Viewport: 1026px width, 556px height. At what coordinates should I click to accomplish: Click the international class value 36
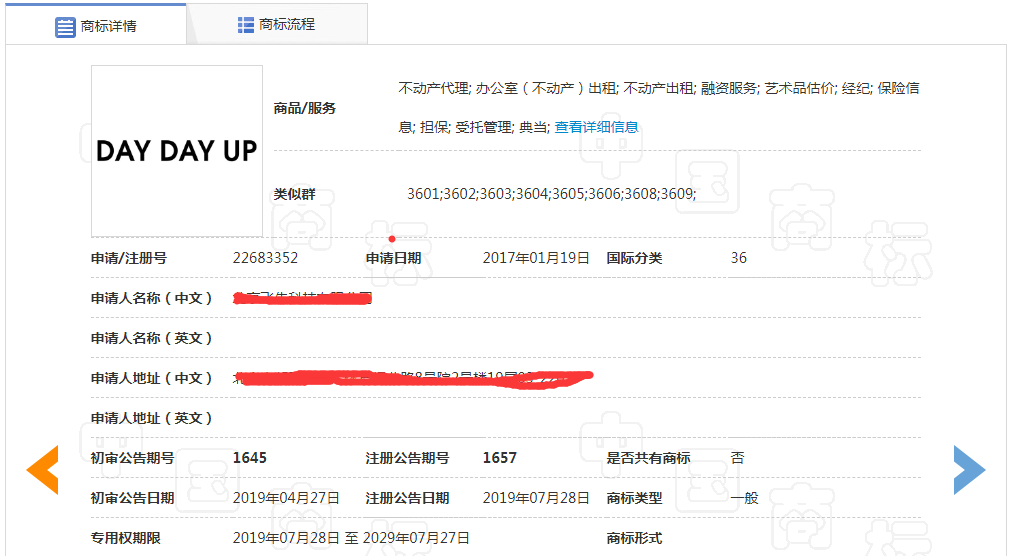coord(738,258)
